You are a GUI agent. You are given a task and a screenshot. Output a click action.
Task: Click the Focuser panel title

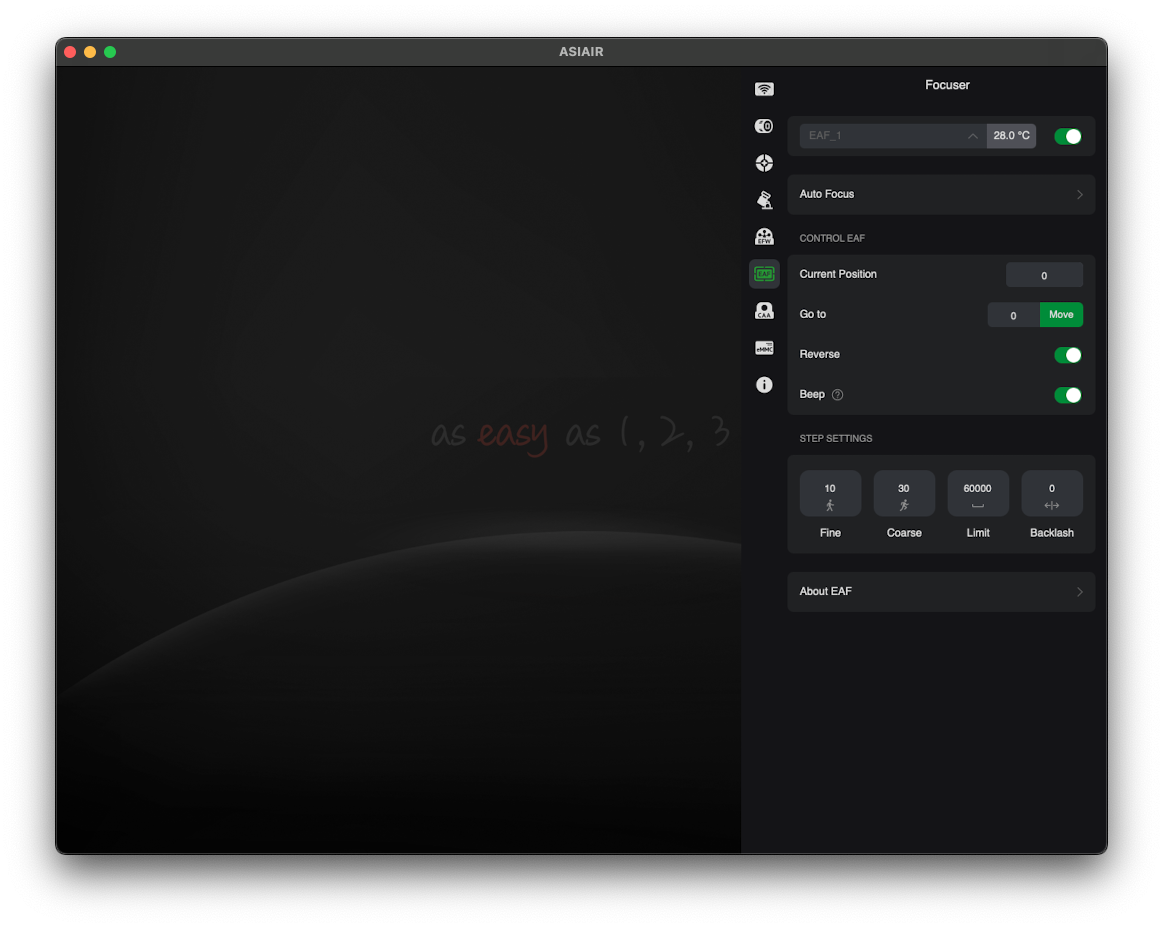(947, 85)
